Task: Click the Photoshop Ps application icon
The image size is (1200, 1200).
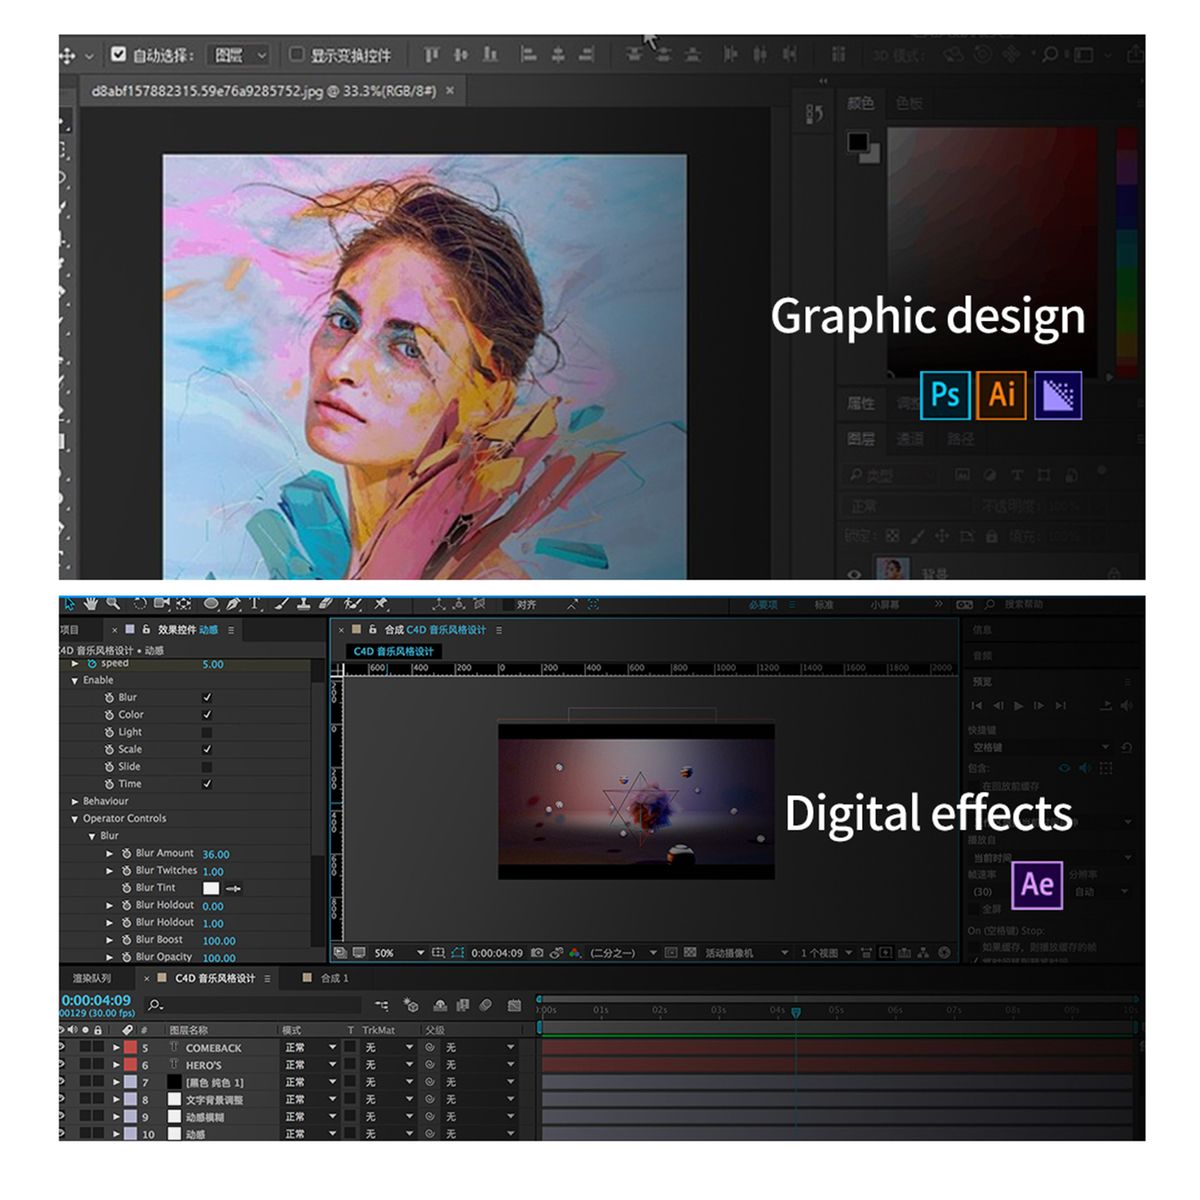Action: (944, 395)
